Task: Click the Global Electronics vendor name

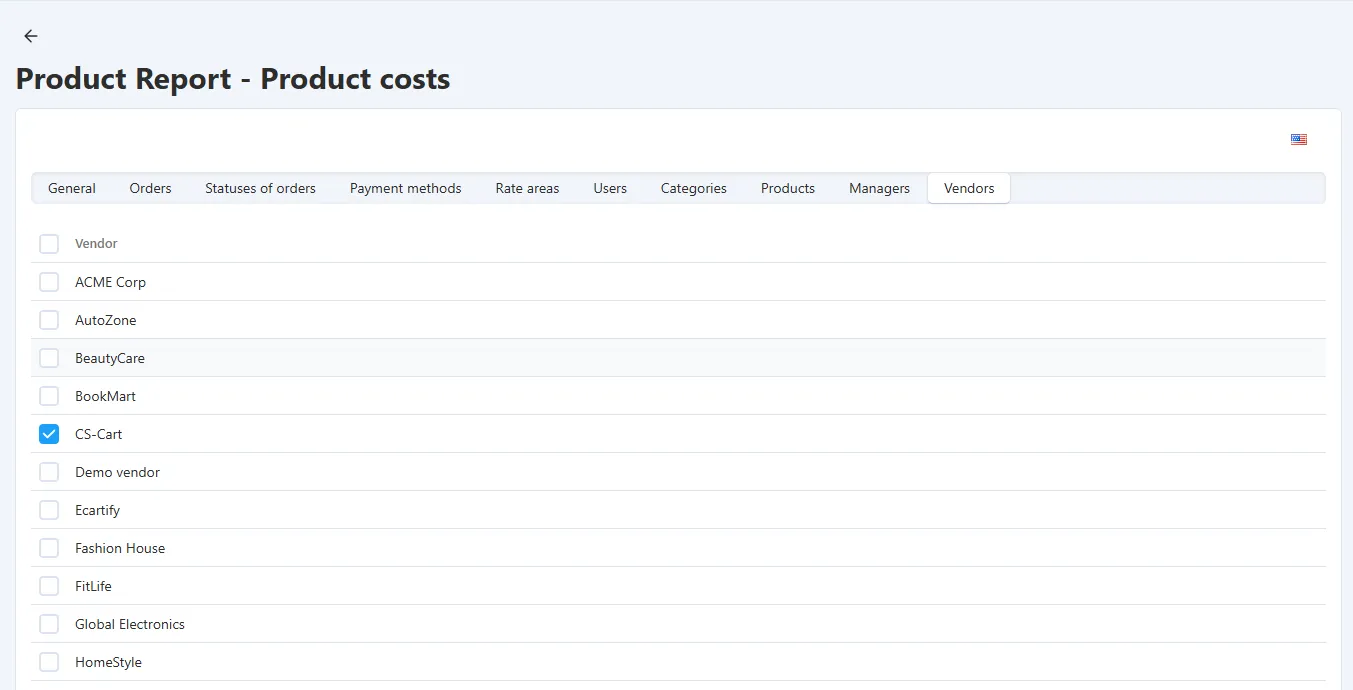Action: coord(130,624)
